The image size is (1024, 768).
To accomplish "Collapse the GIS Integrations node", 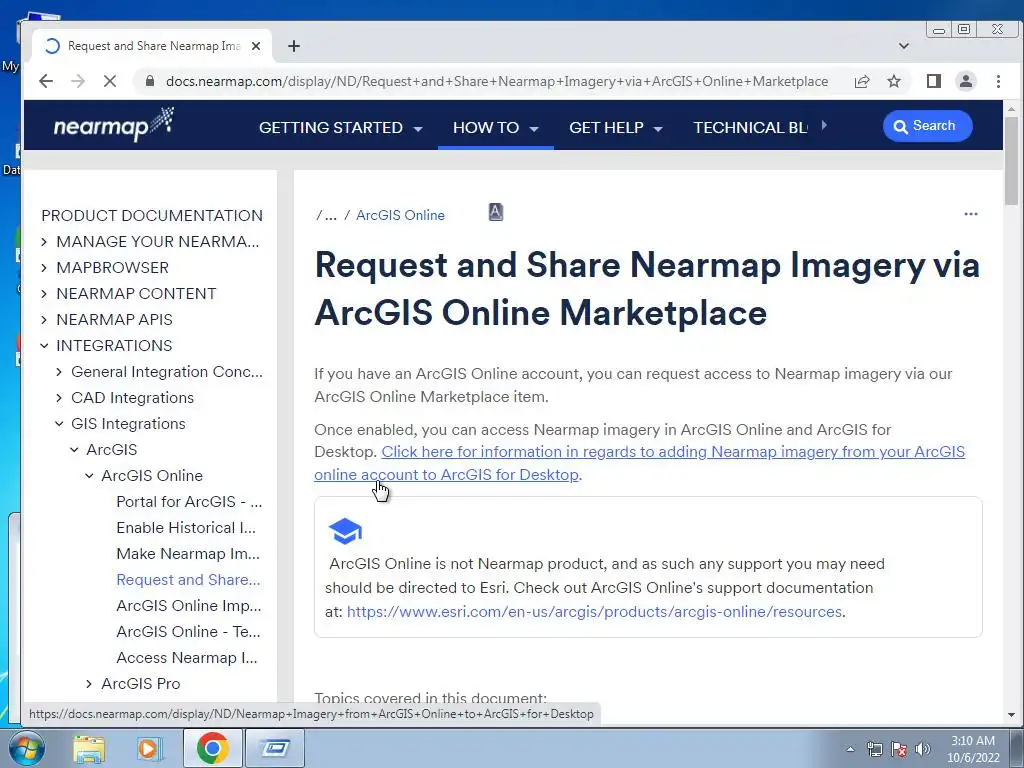I will 59,424.
